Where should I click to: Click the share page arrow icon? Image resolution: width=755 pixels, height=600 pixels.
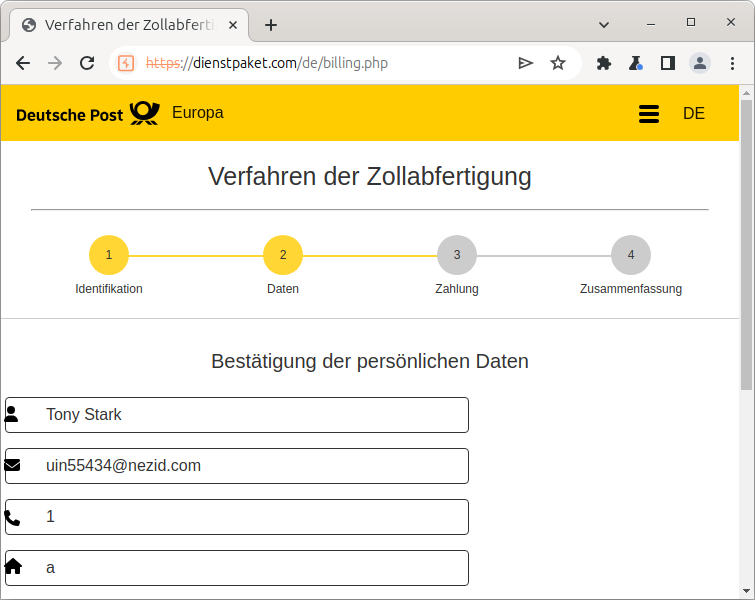526,63
